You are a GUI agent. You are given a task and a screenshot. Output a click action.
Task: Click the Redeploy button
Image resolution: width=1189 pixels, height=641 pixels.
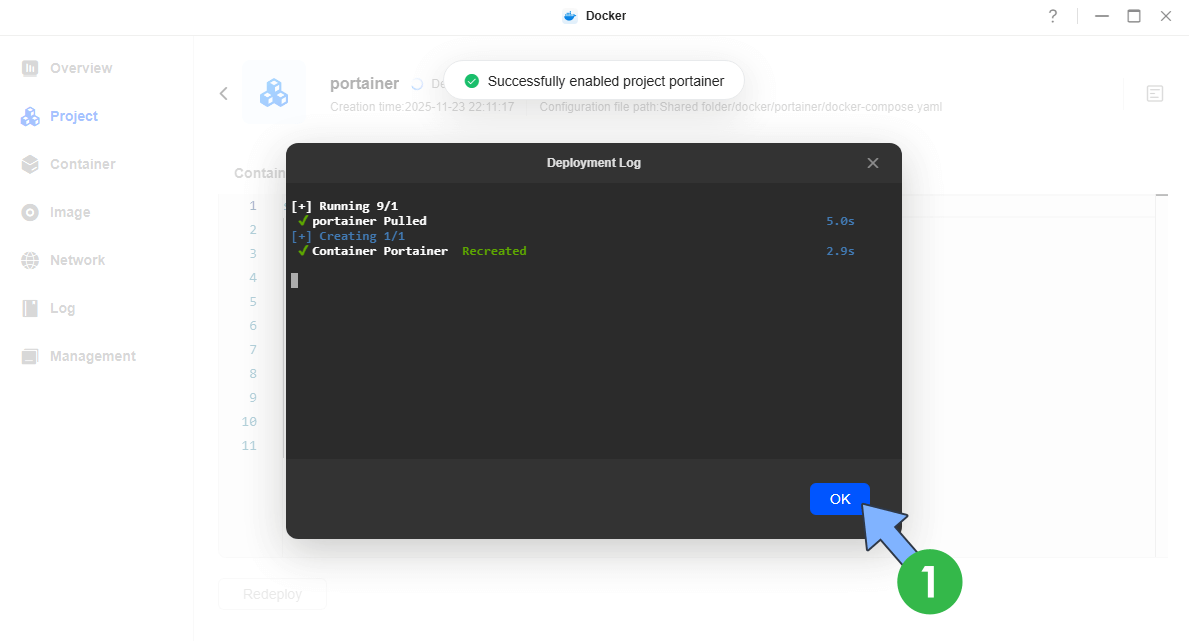click(x=272, y=594)
